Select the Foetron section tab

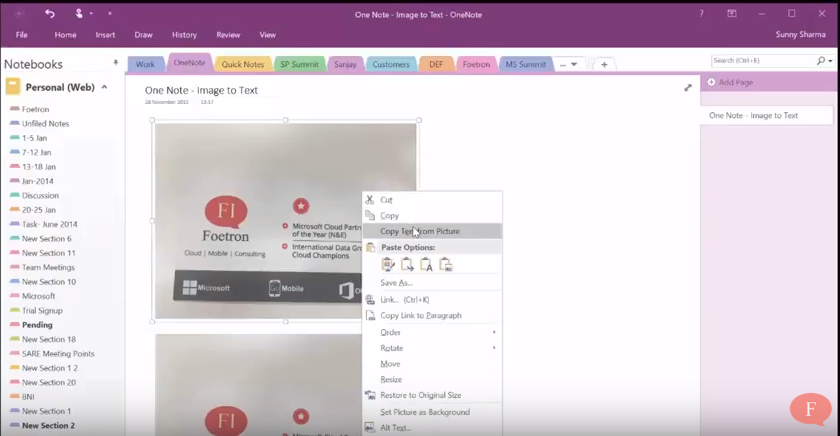[476, 64]
